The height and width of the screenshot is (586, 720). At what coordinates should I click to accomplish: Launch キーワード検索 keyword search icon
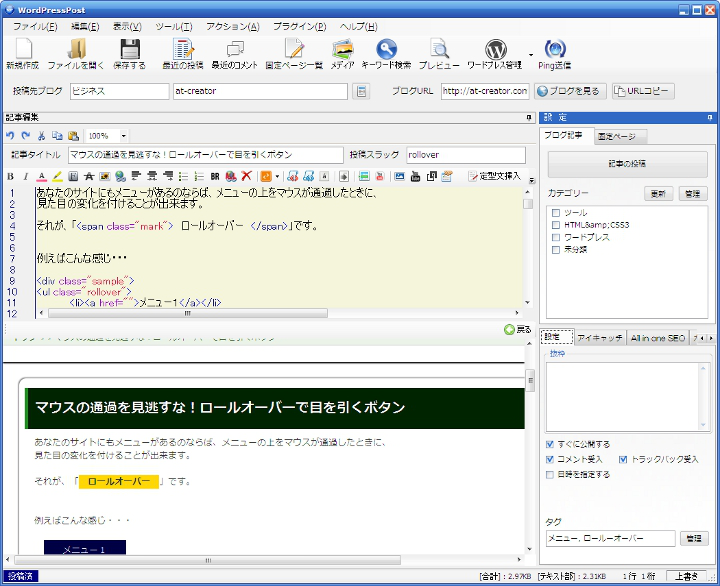point(386,49)
